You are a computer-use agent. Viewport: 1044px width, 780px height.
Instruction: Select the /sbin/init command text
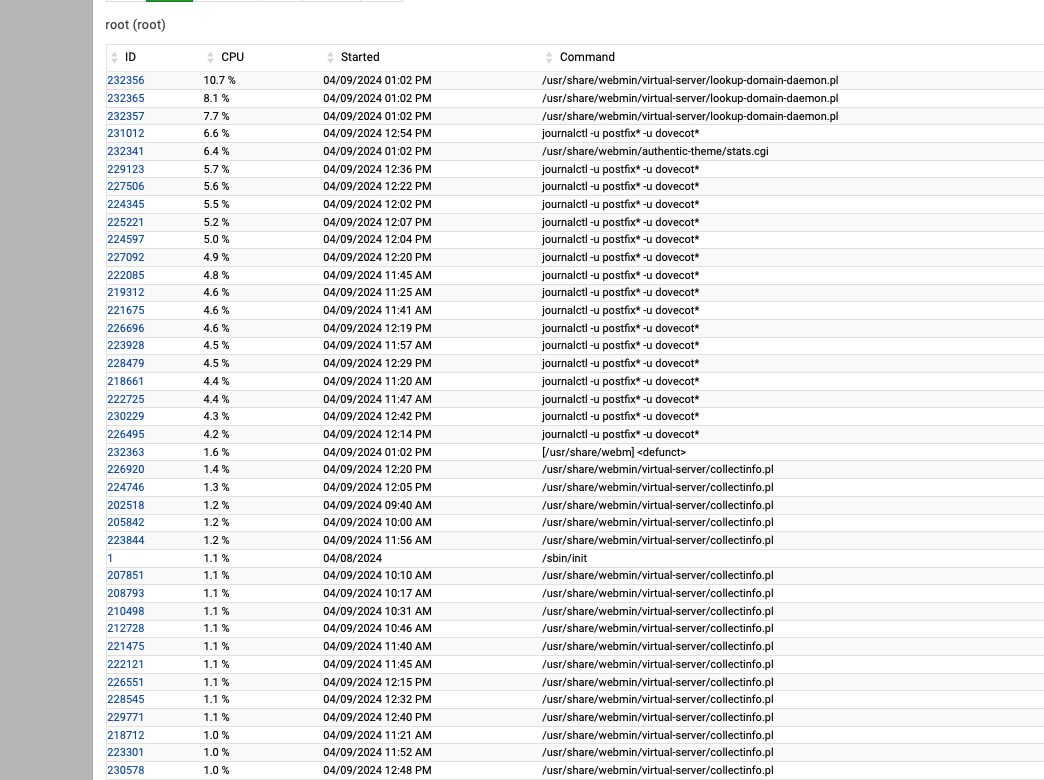coord(565,559)
